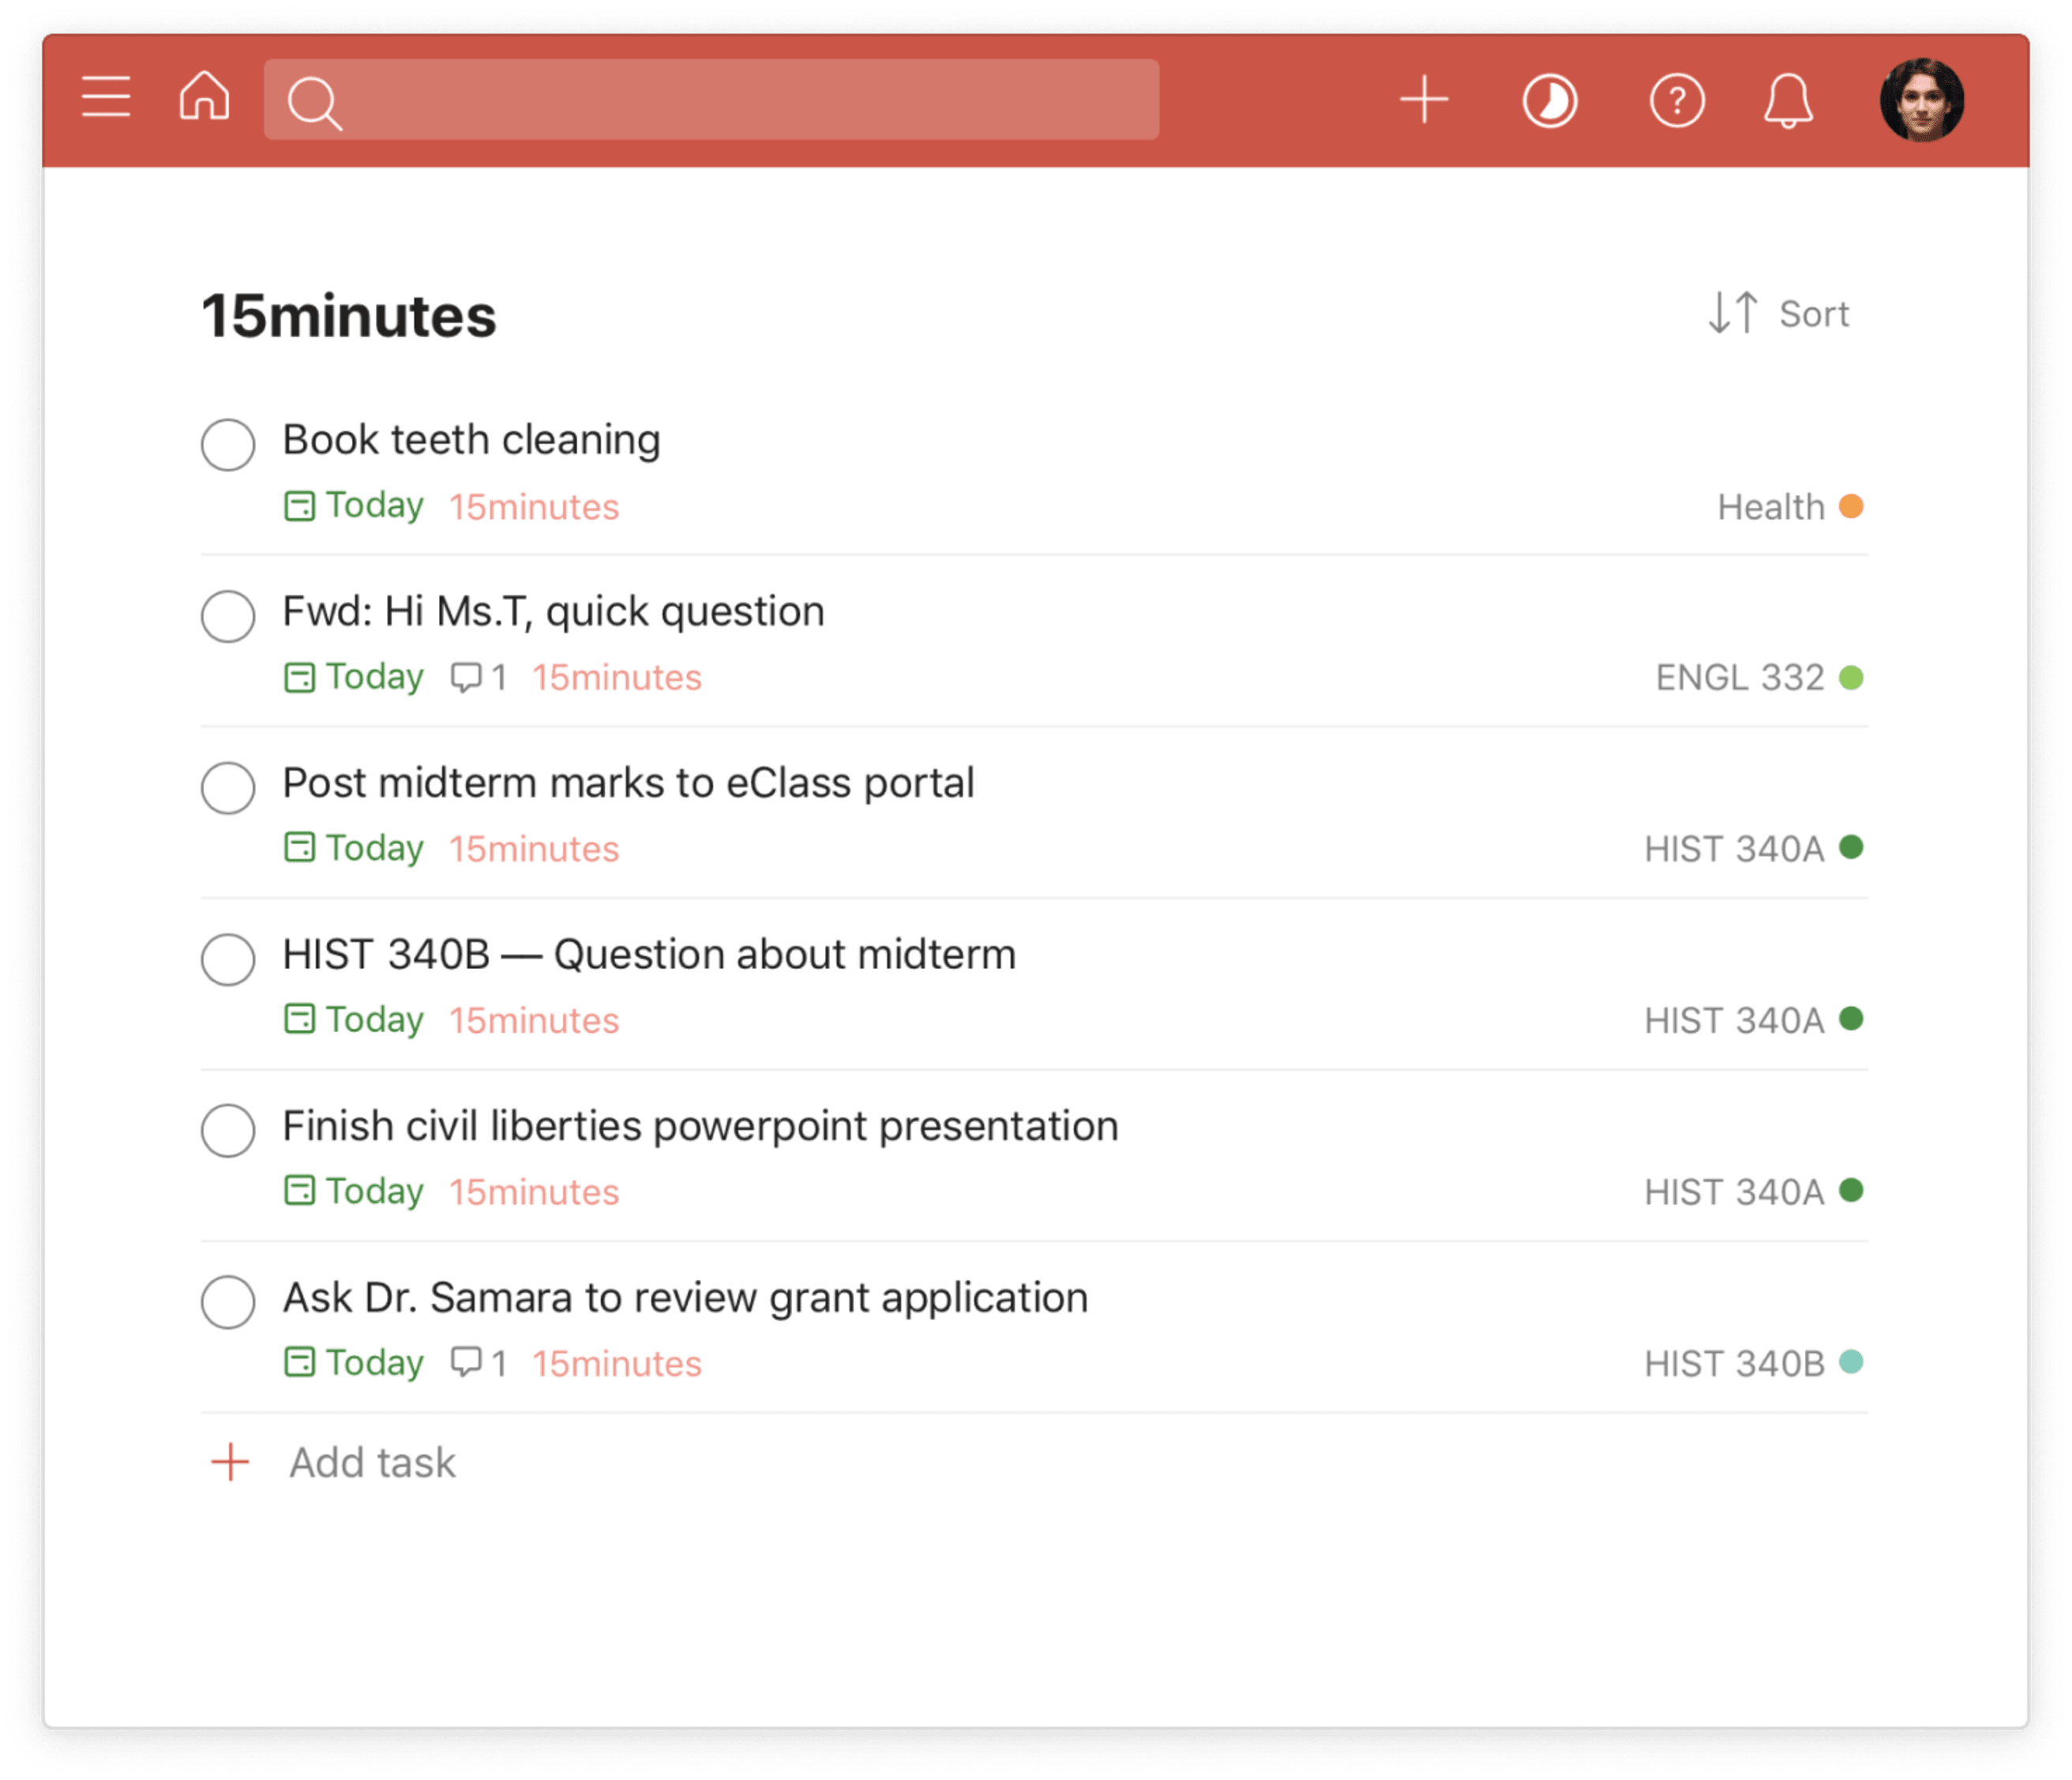This screenshot has width=2072, height=1780.
Task: Open date picker on HIST 340B midterm question
Action: click(x=353, y=1019)
